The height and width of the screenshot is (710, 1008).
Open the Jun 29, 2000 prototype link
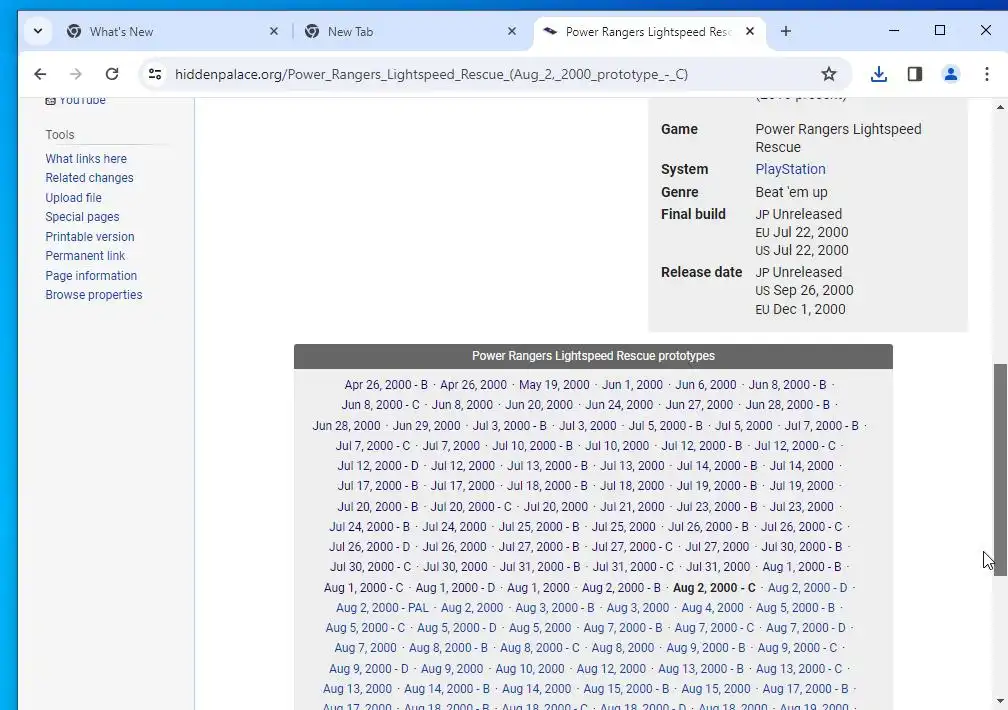426,426
